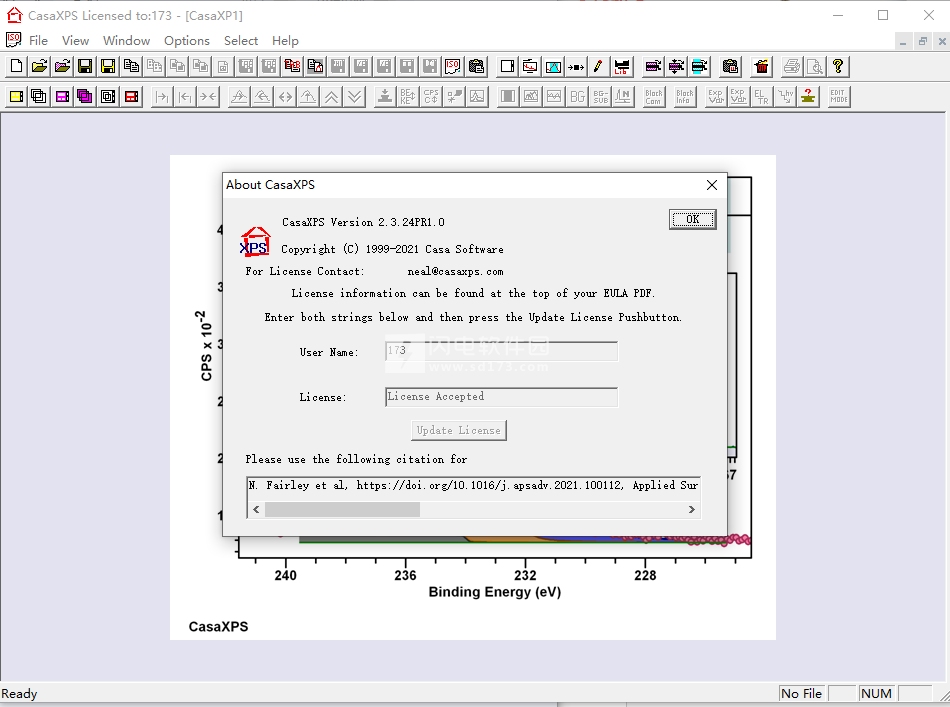This screenshot has width=950, height=707.
Task: Click the magenta overlapping squares icon
Action: (x=85, y=96)
